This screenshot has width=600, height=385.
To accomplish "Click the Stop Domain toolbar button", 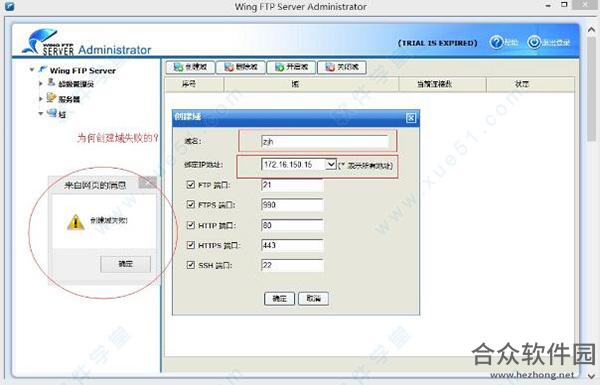I will [342, 67].
